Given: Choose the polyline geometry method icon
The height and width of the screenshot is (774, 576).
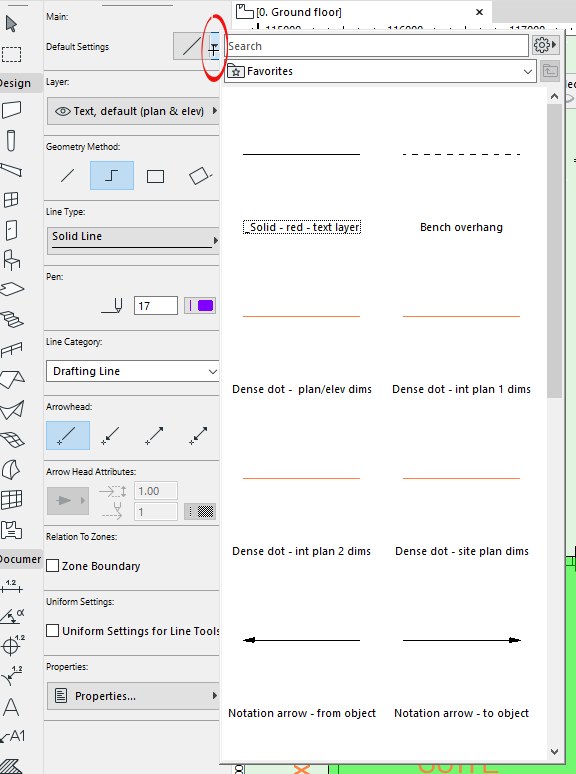Looking at the screenshot, I should 112,176.
